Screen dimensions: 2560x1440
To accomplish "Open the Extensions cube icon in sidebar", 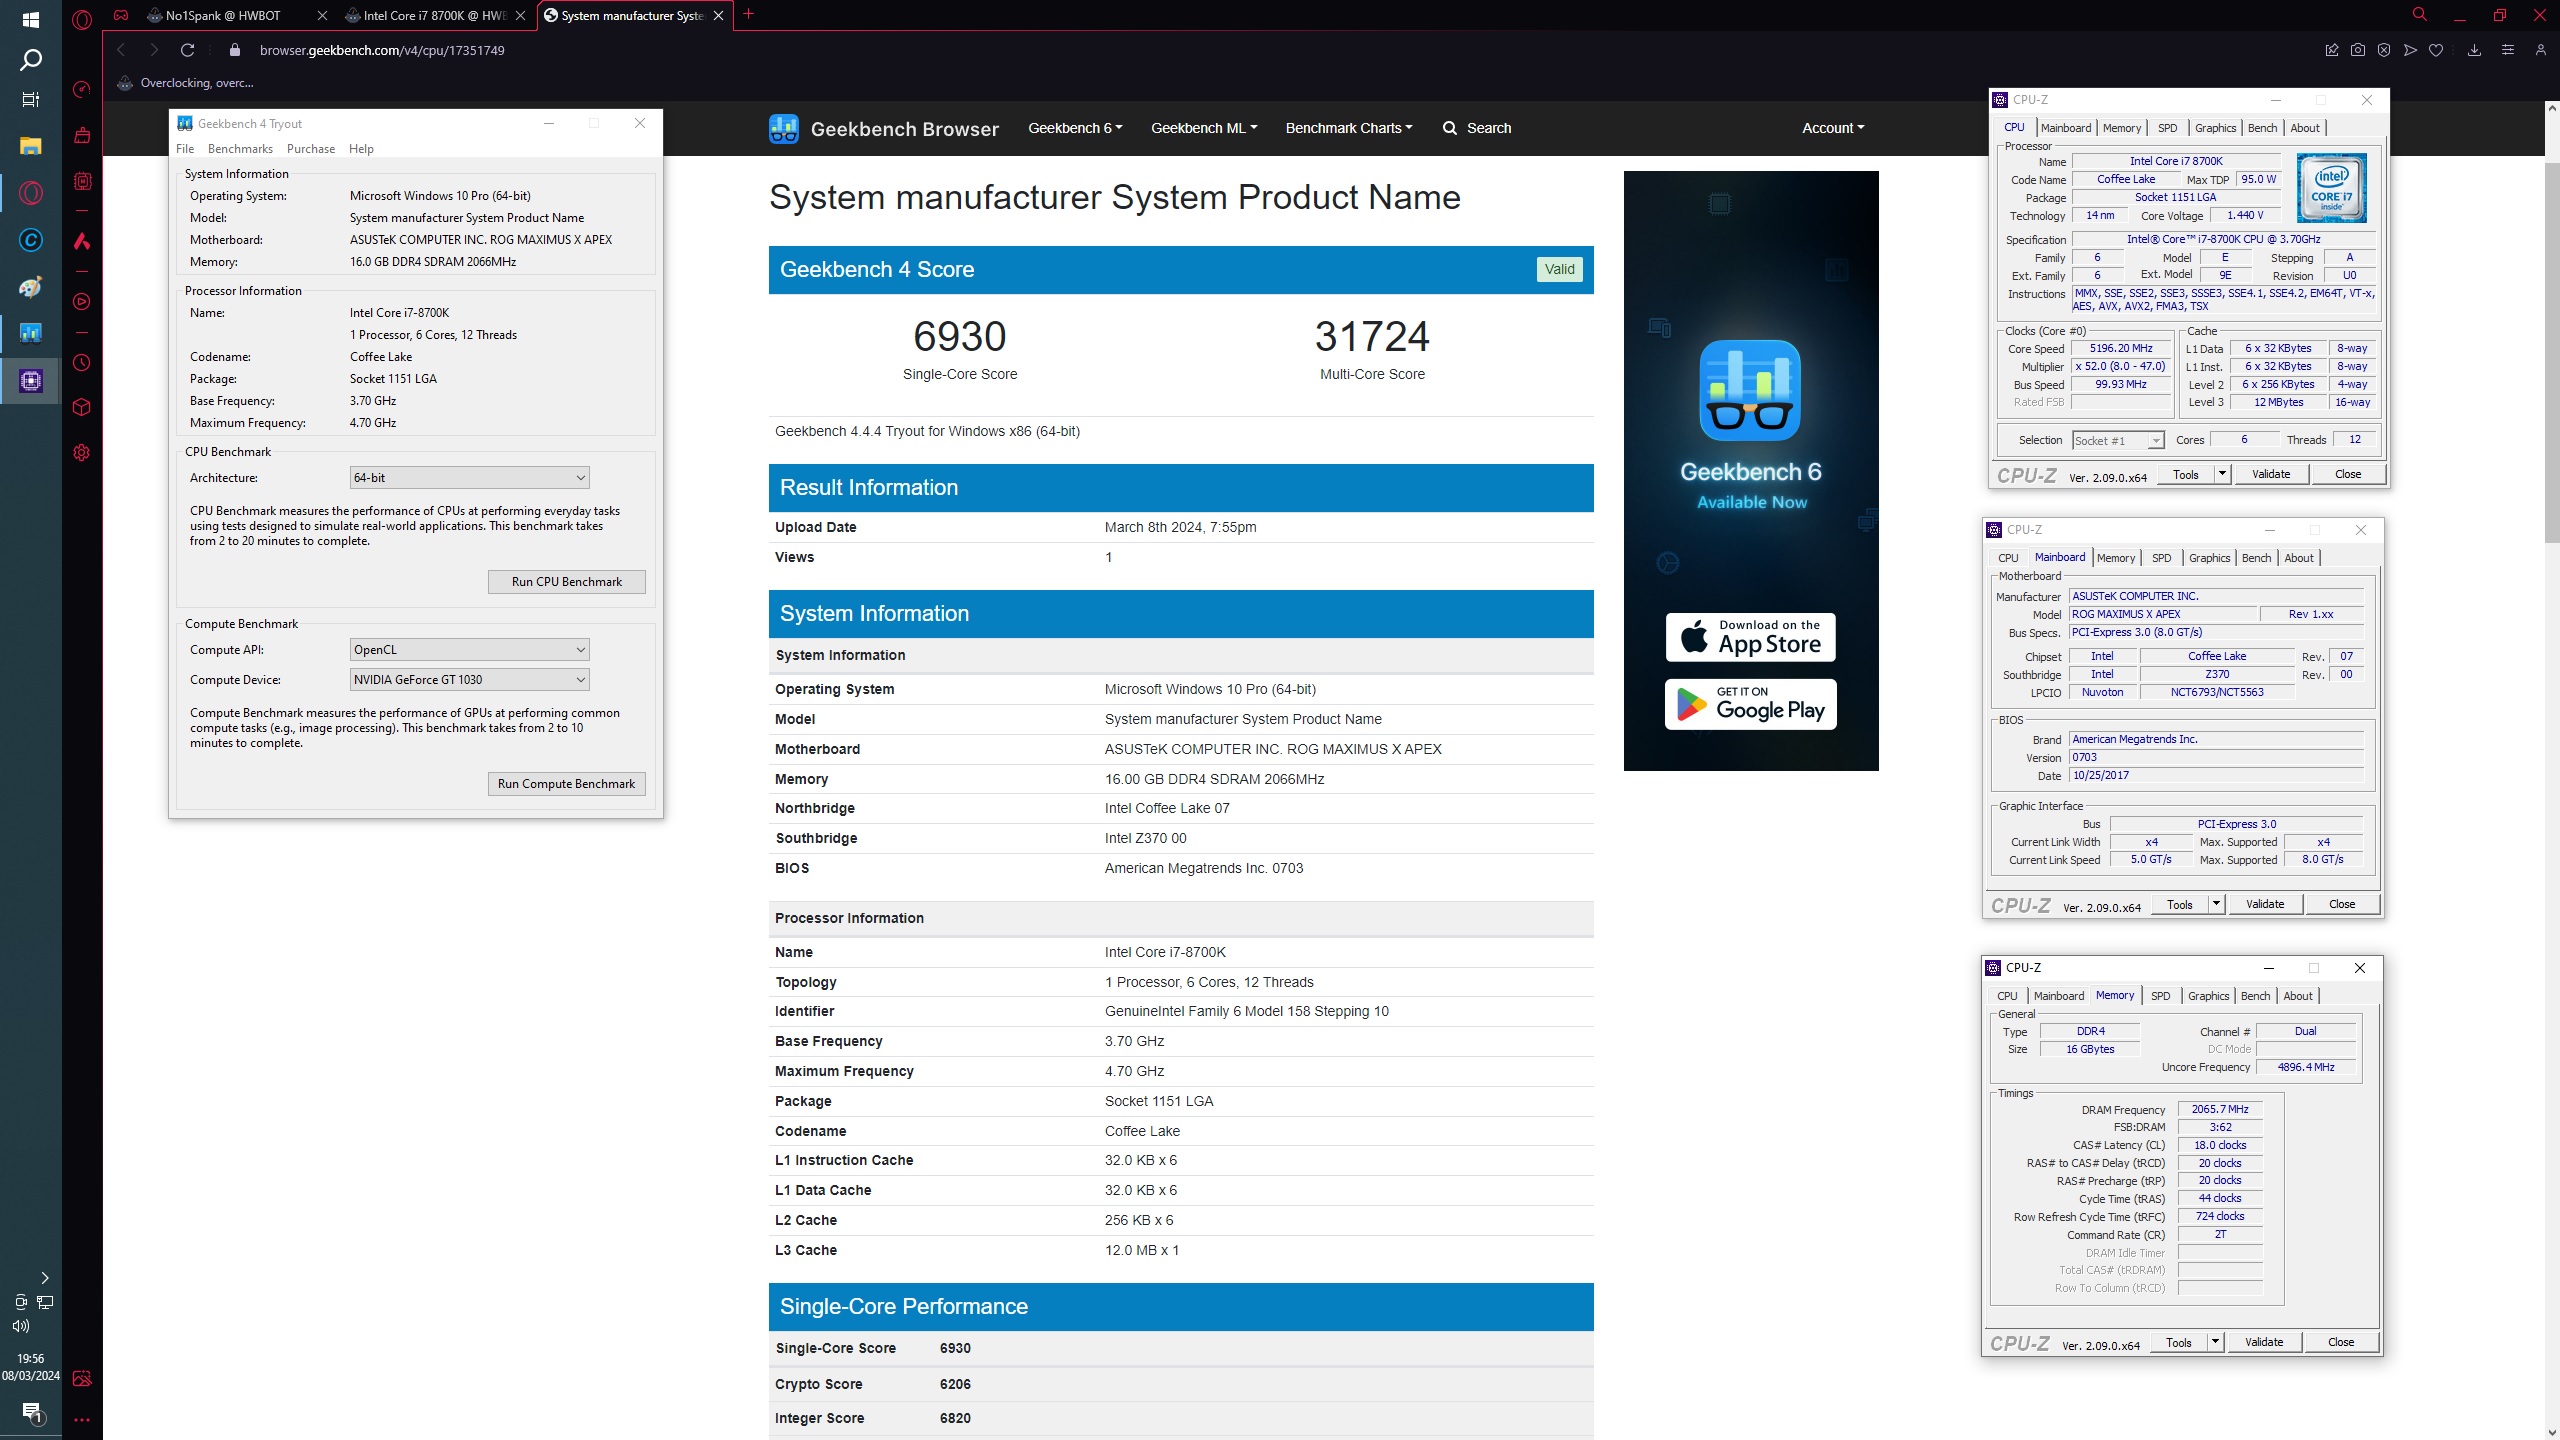I will (82, 407).
